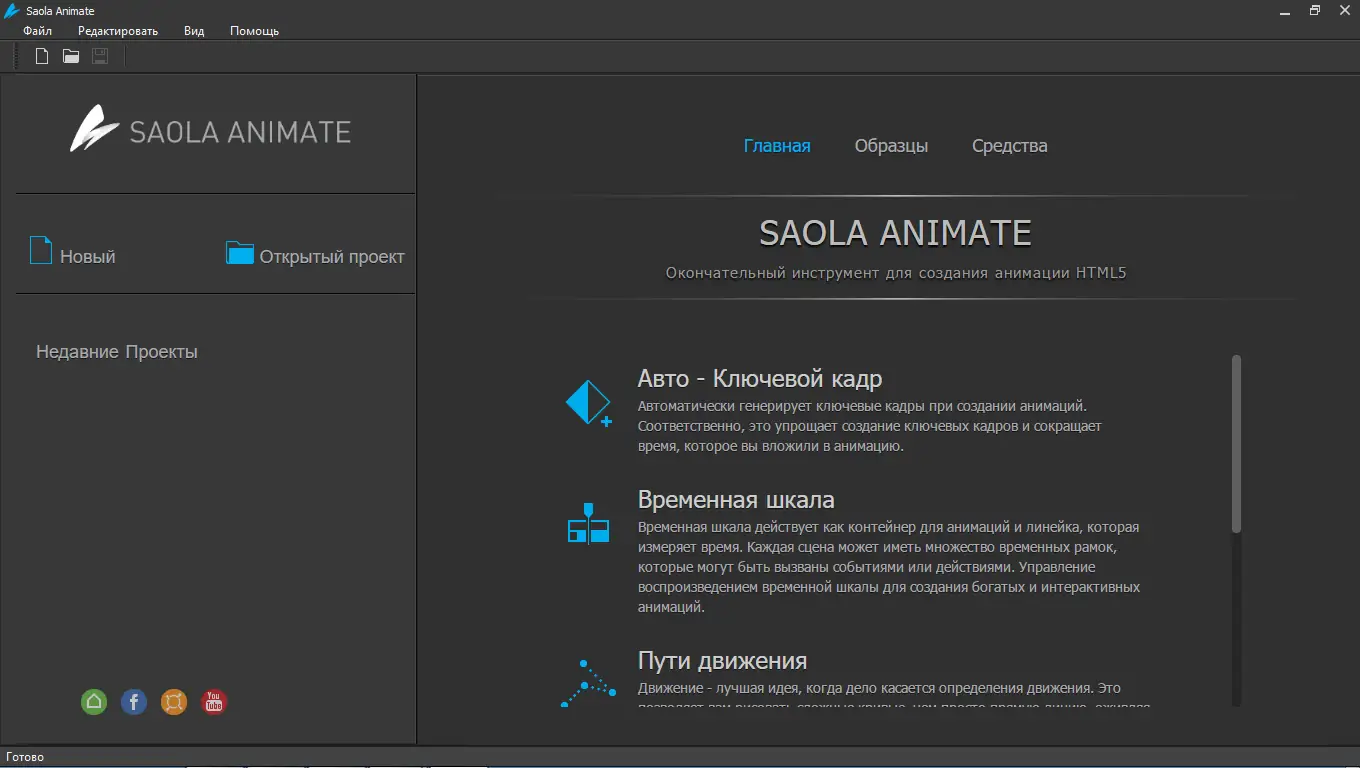This screenshot has height=768, width=1360.
Task: Open the YouTube icon link
Action: tap(214, 702)
